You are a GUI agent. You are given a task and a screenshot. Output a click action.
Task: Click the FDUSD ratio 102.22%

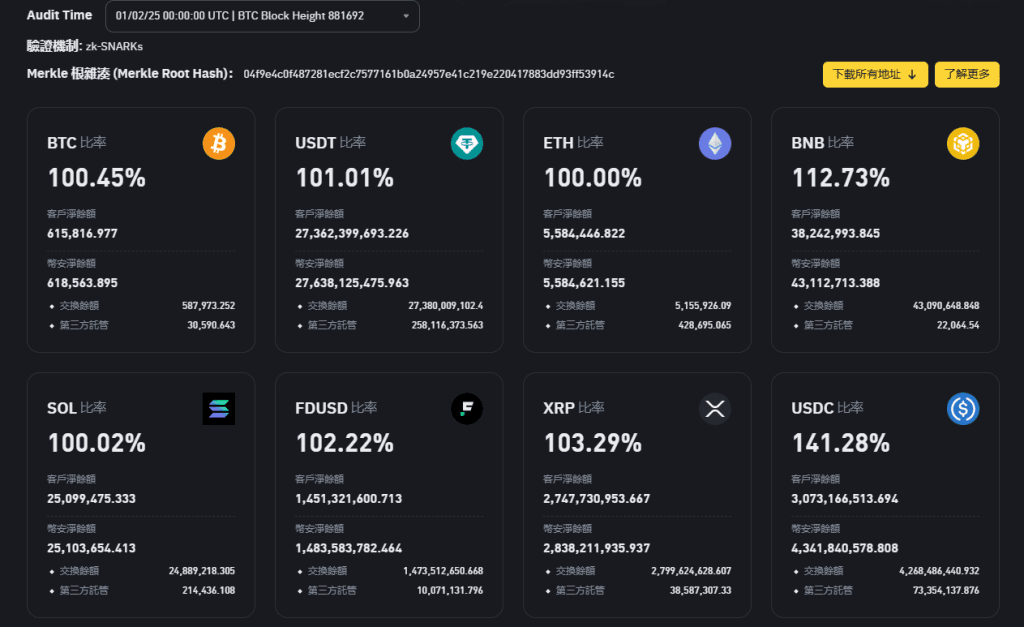pos(345,443)
